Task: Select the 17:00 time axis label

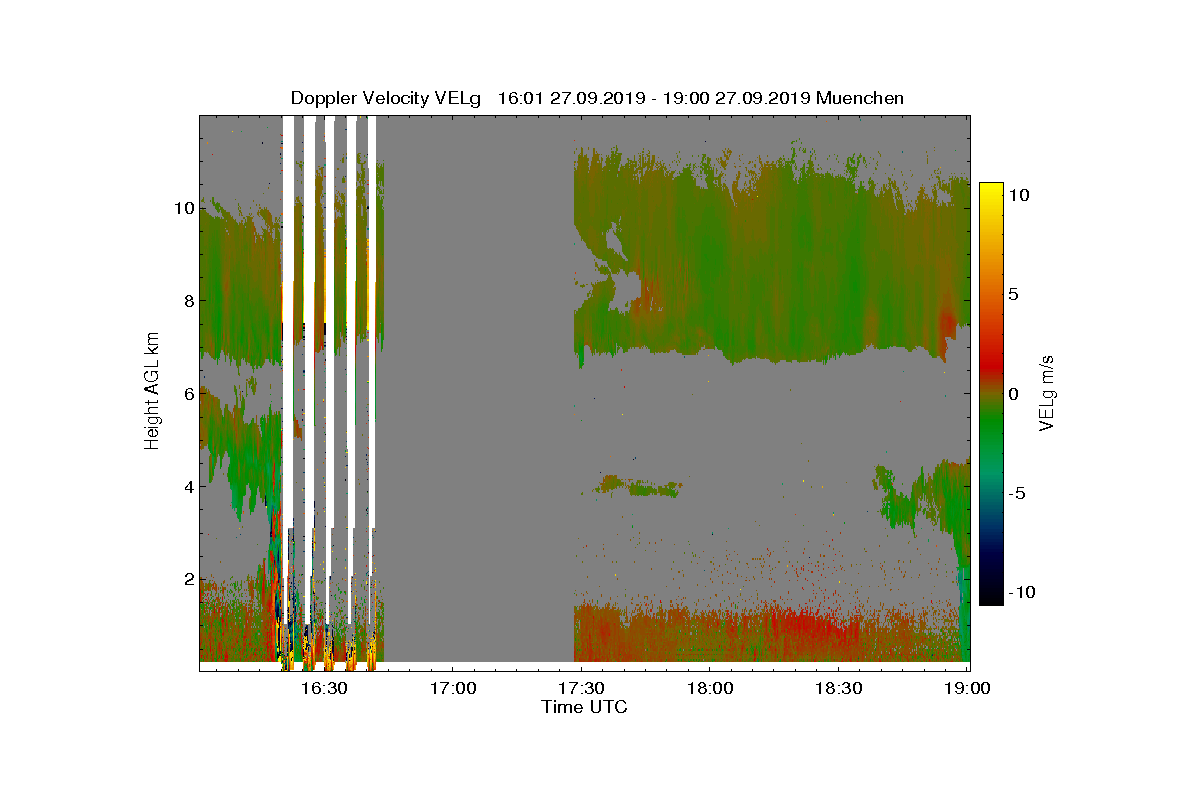Action: (x=452, y=688)
